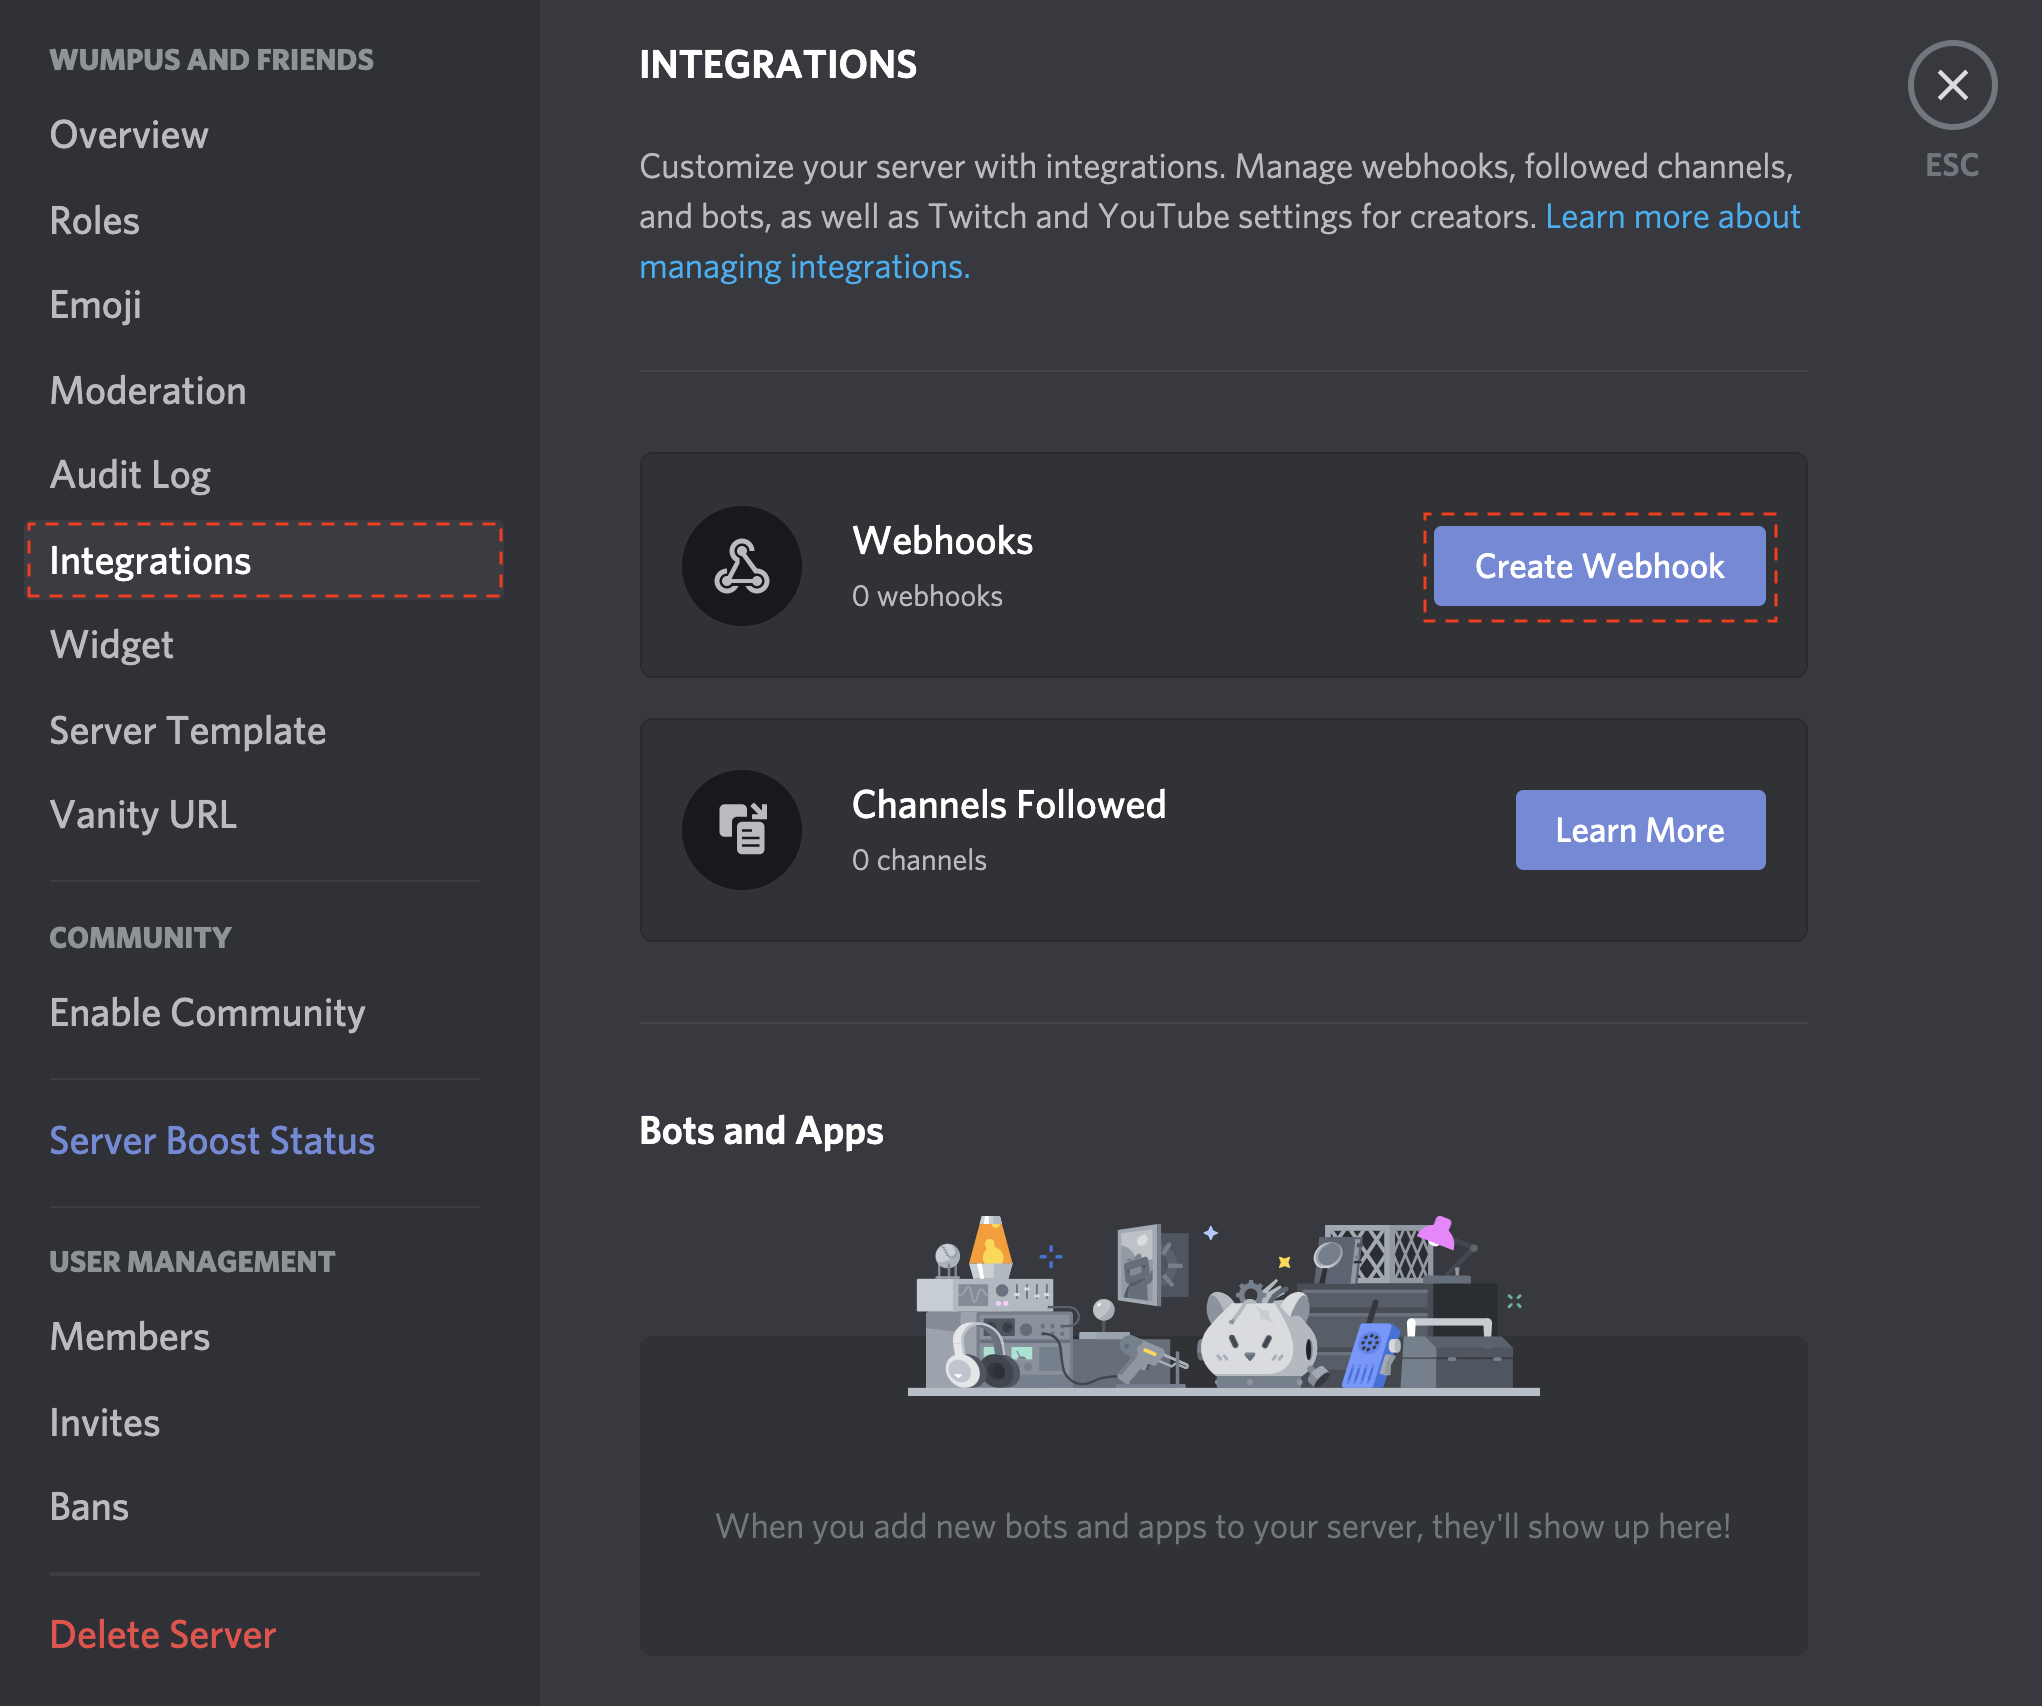Click Learn More for Channels Followed
The height and width of the screenshot is (1706, 2042).
(1638, 829)
